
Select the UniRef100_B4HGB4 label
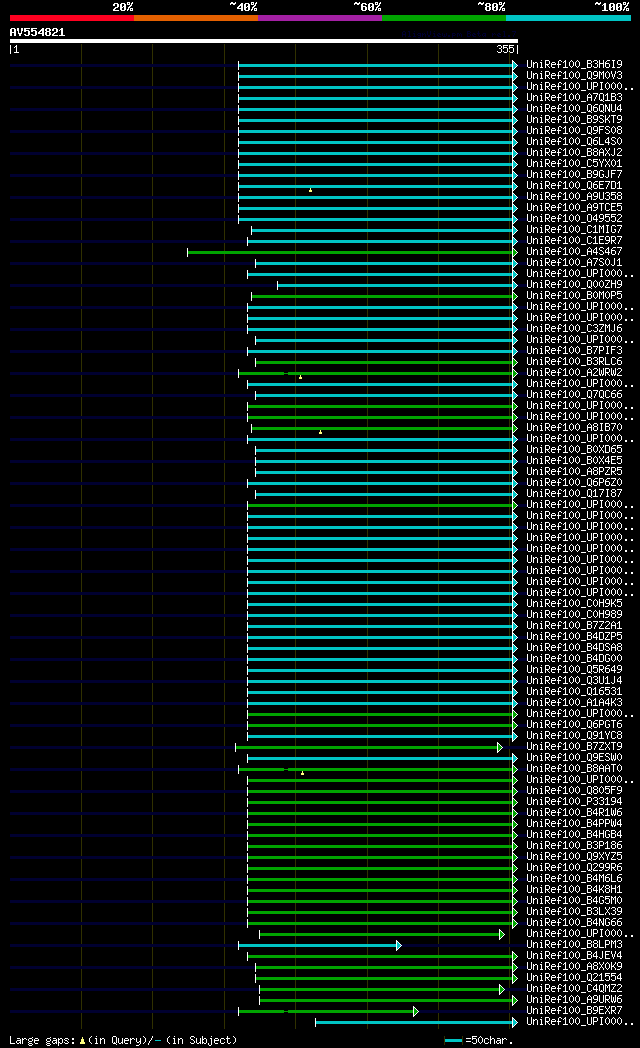pos(574,835)
